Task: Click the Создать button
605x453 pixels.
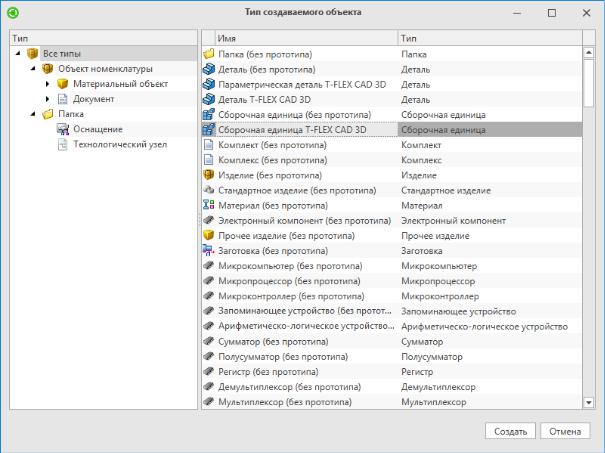Action: pos(510,431)
